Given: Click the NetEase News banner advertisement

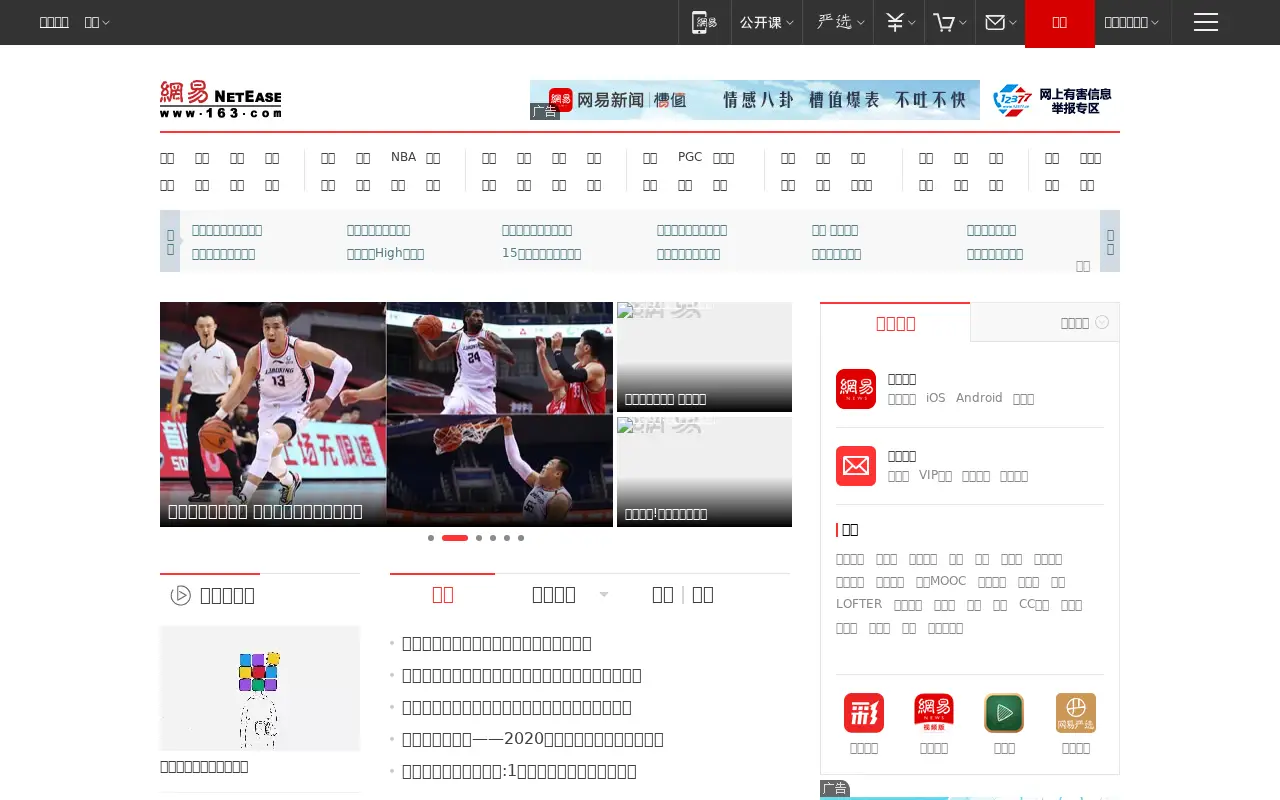Looking at the screenshot, I should [755, 100].
